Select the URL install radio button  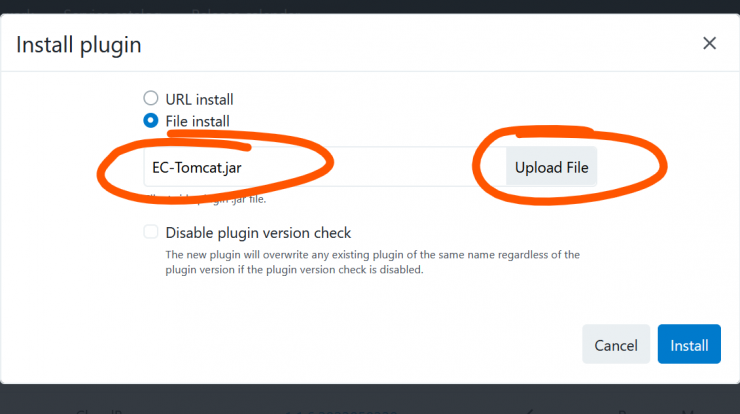151,98
